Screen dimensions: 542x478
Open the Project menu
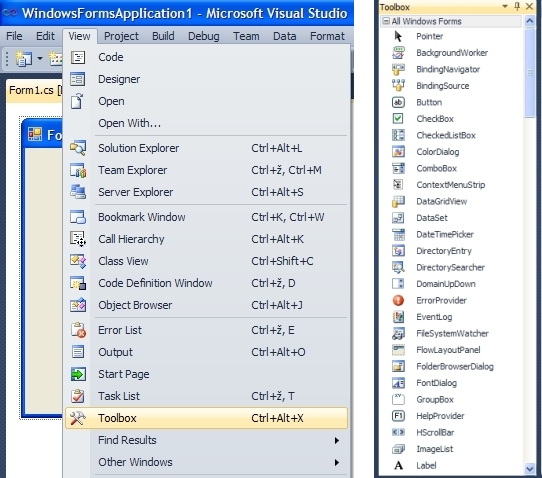coord(121,36)
